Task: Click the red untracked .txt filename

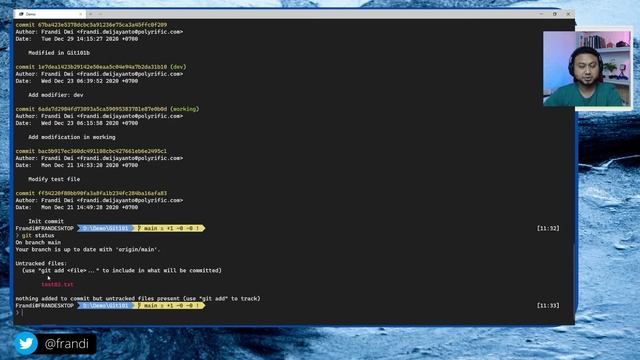Action: (58, 284)
